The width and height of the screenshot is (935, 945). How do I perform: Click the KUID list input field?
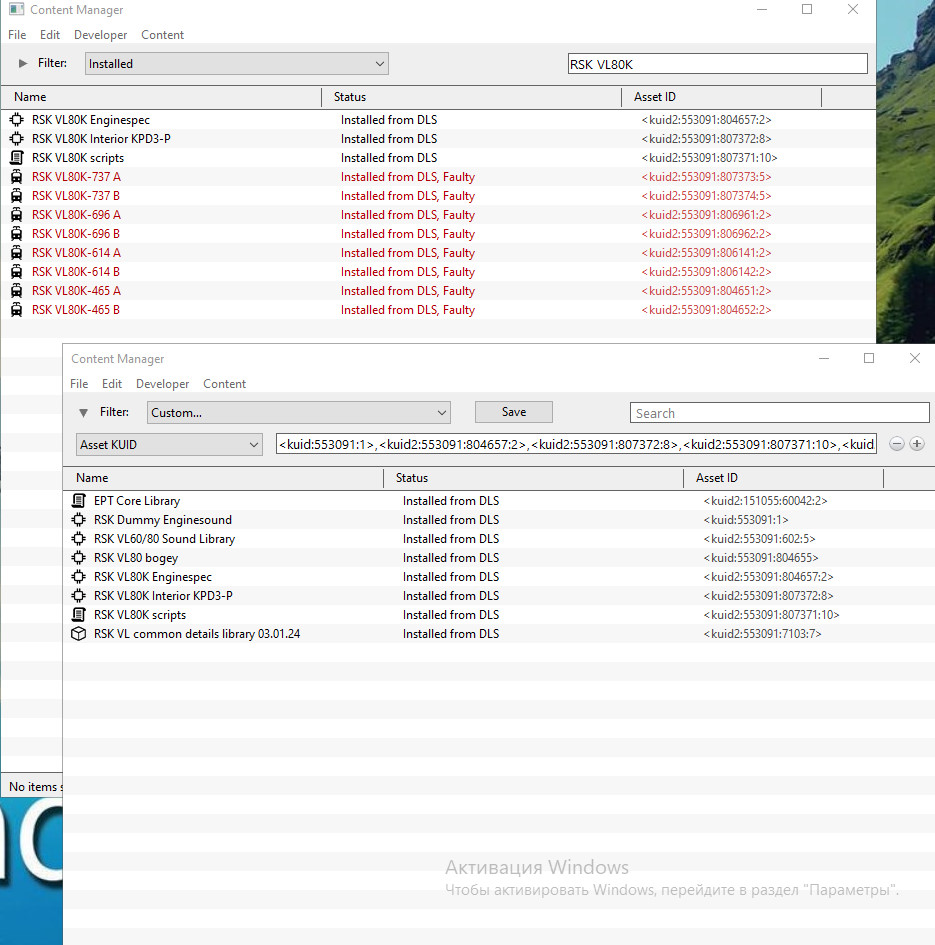576,444
